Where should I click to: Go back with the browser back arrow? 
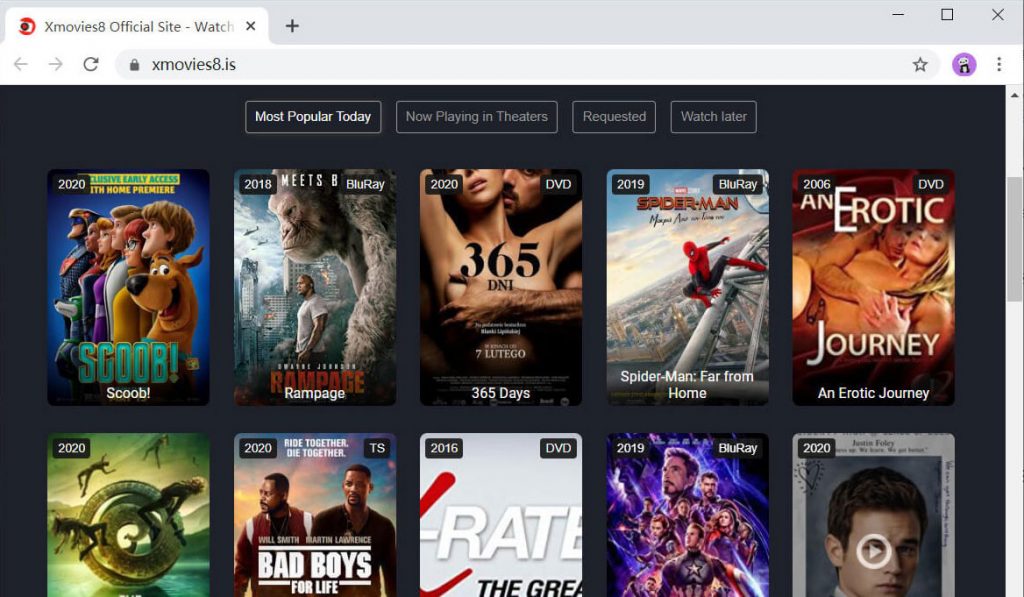pyautogui.click(x=21, y=64)
